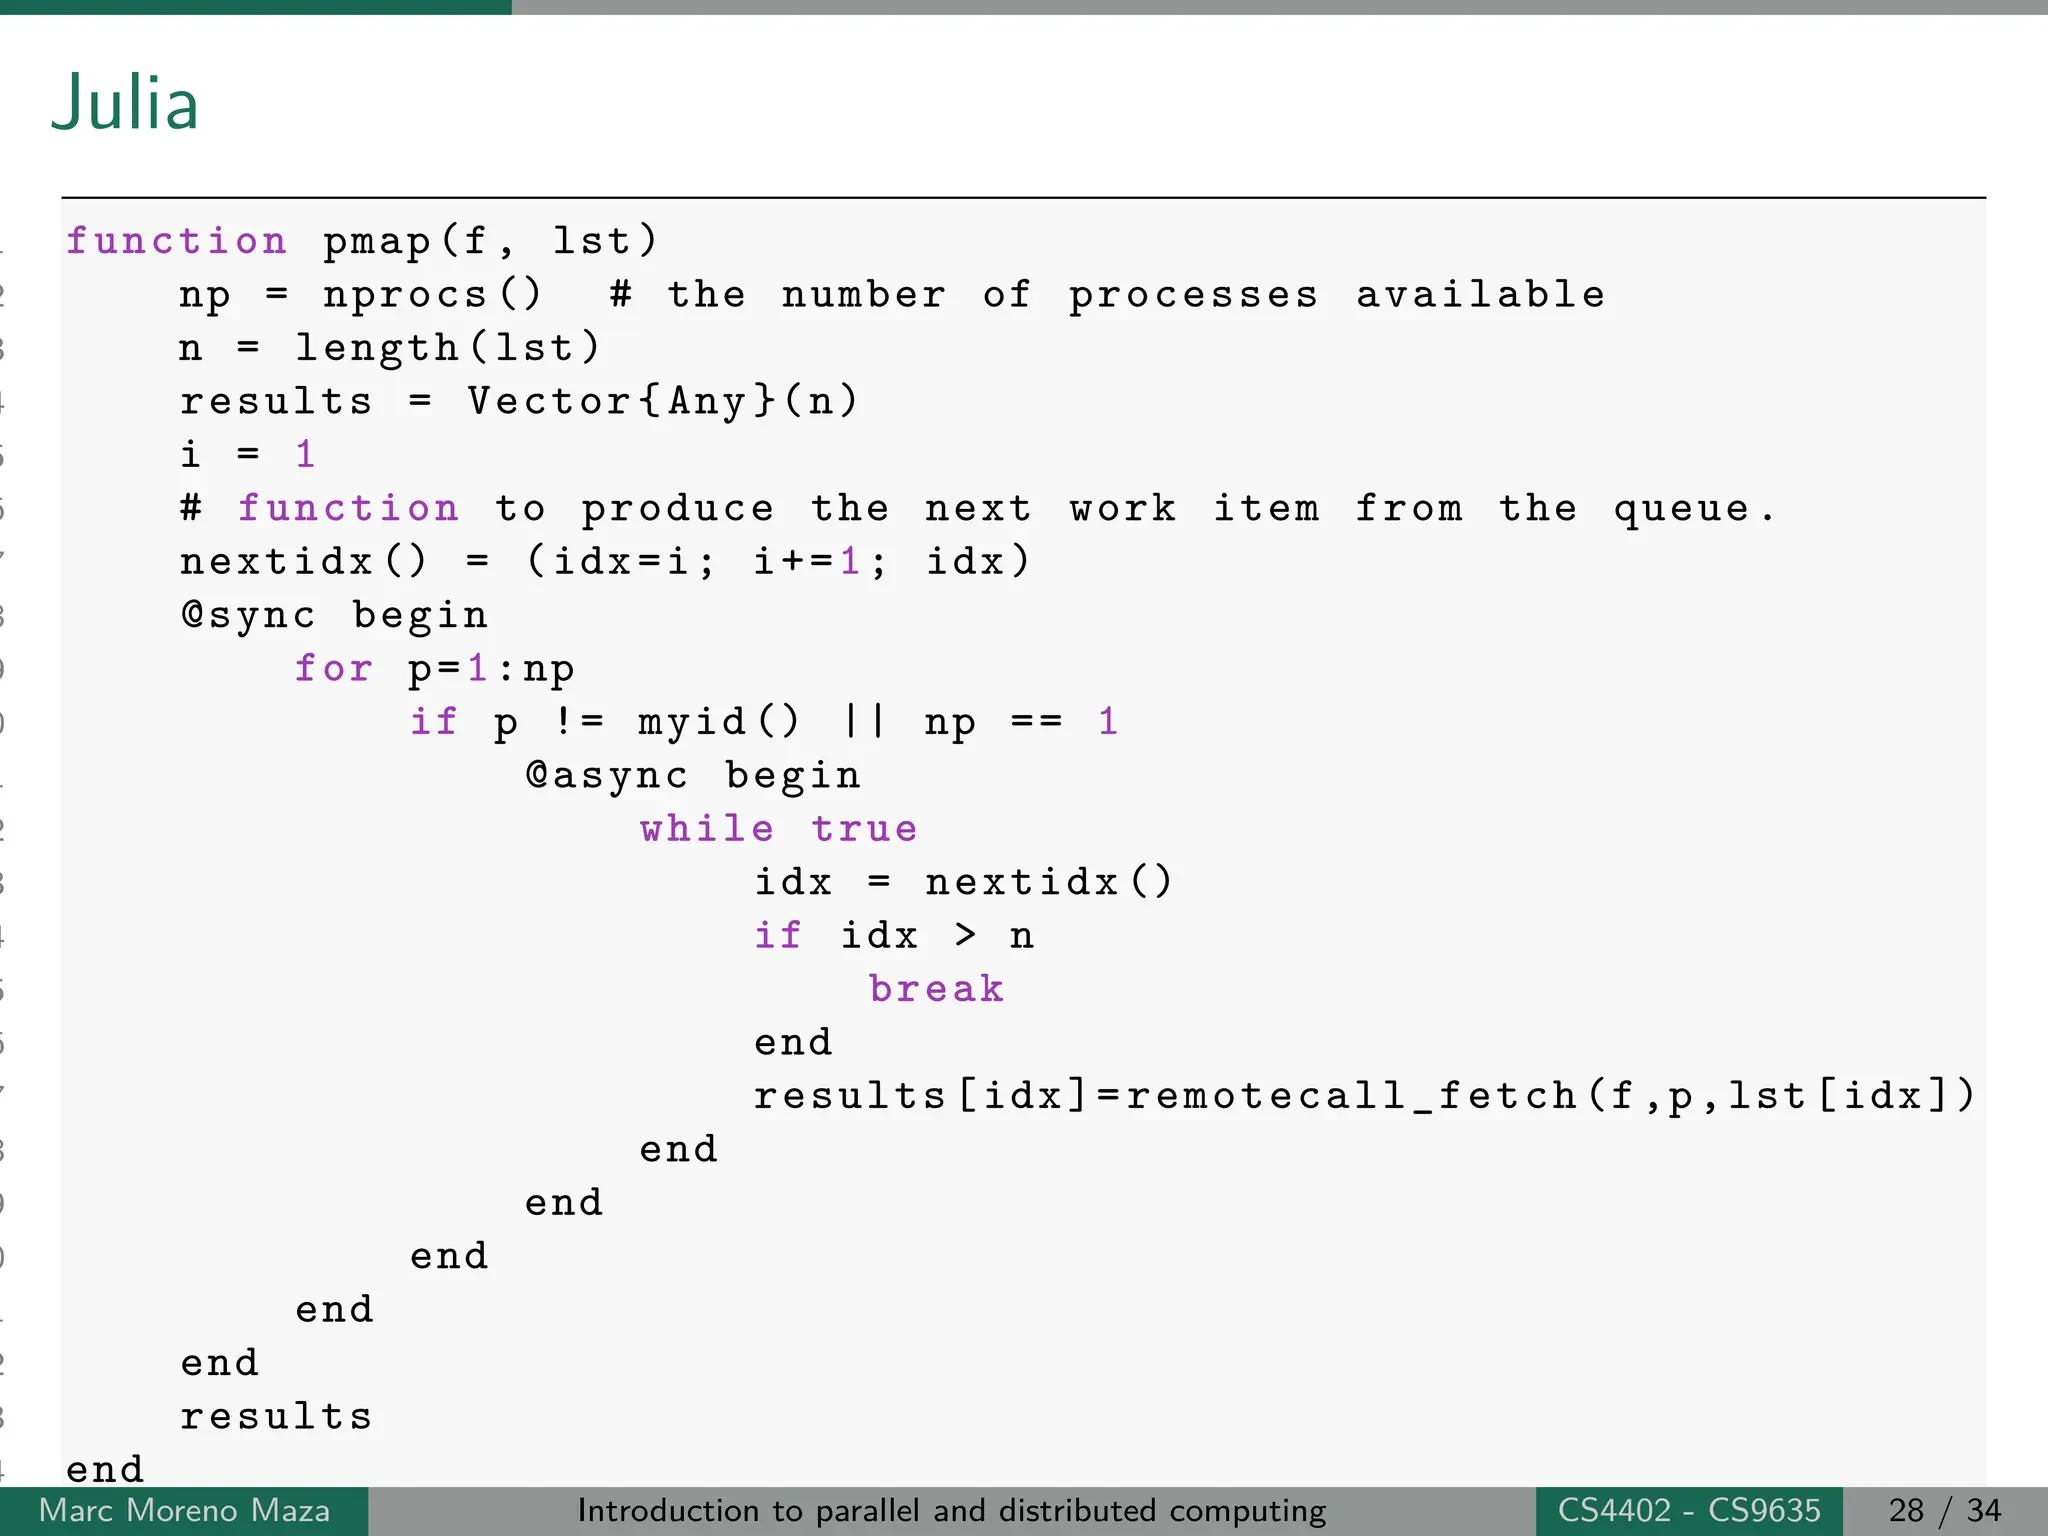Image resolution: width=2048 pixels, height=1536 pixels.
Task: Click the 'results[idx]=remotecall_fetch(f,p,lst[idx])' line
Action: point(1365,1095)
